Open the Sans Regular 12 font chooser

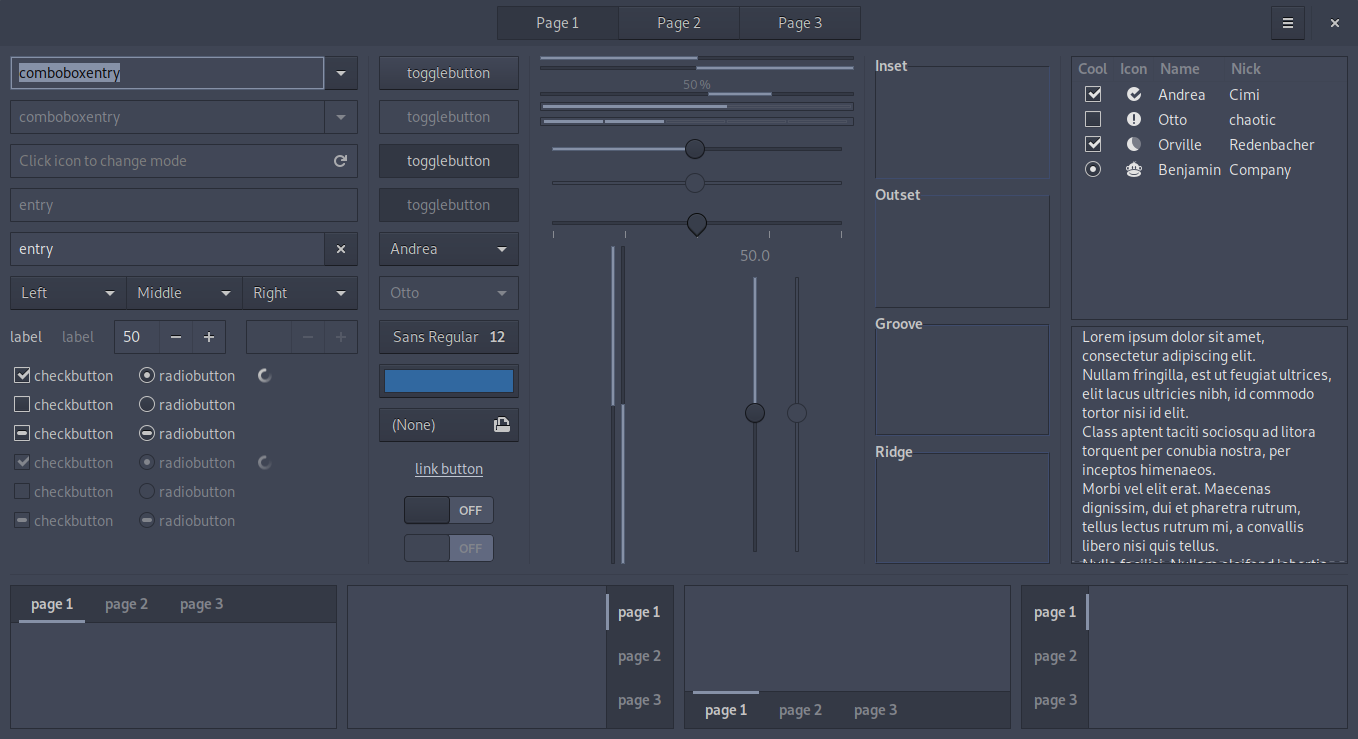(x=449, y=337)
